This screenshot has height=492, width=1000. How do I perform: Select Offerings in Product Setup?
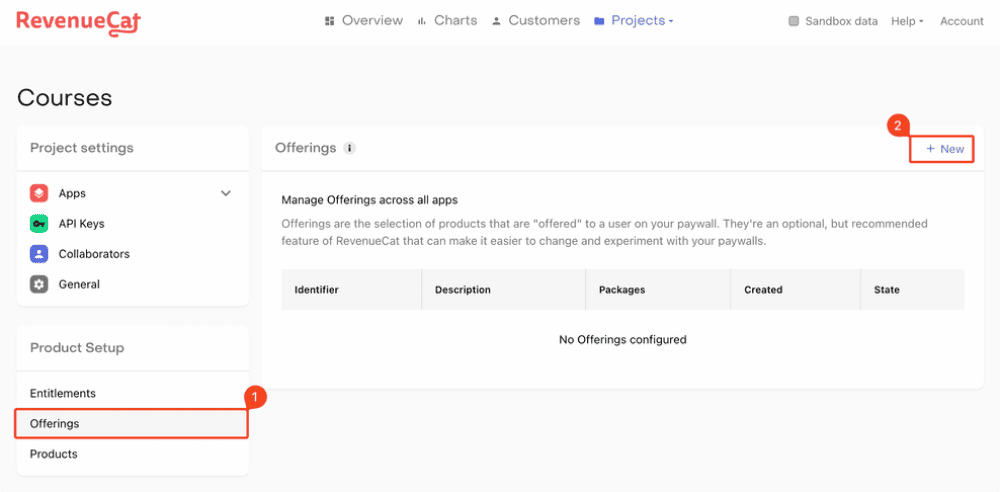(55, 424)
